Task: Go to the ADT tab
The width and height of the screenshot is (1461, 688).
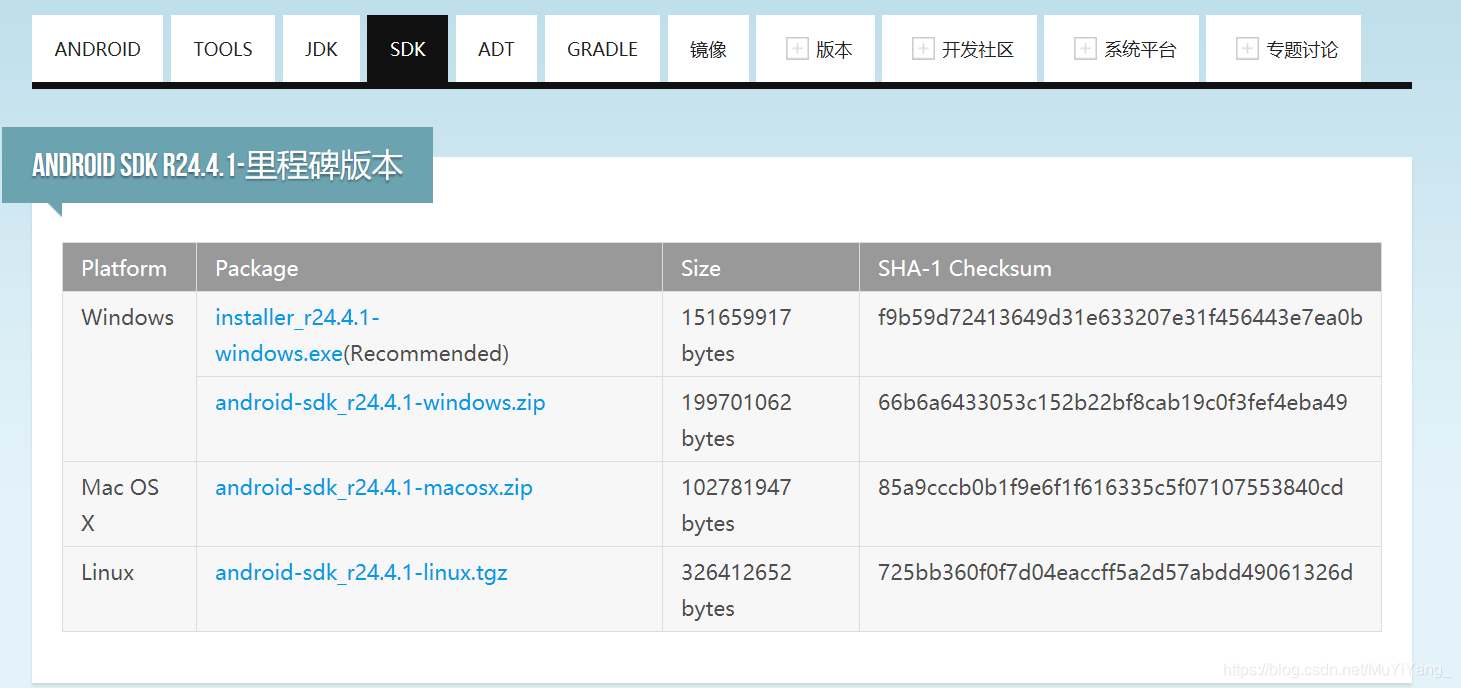Action: coord(496,49)
